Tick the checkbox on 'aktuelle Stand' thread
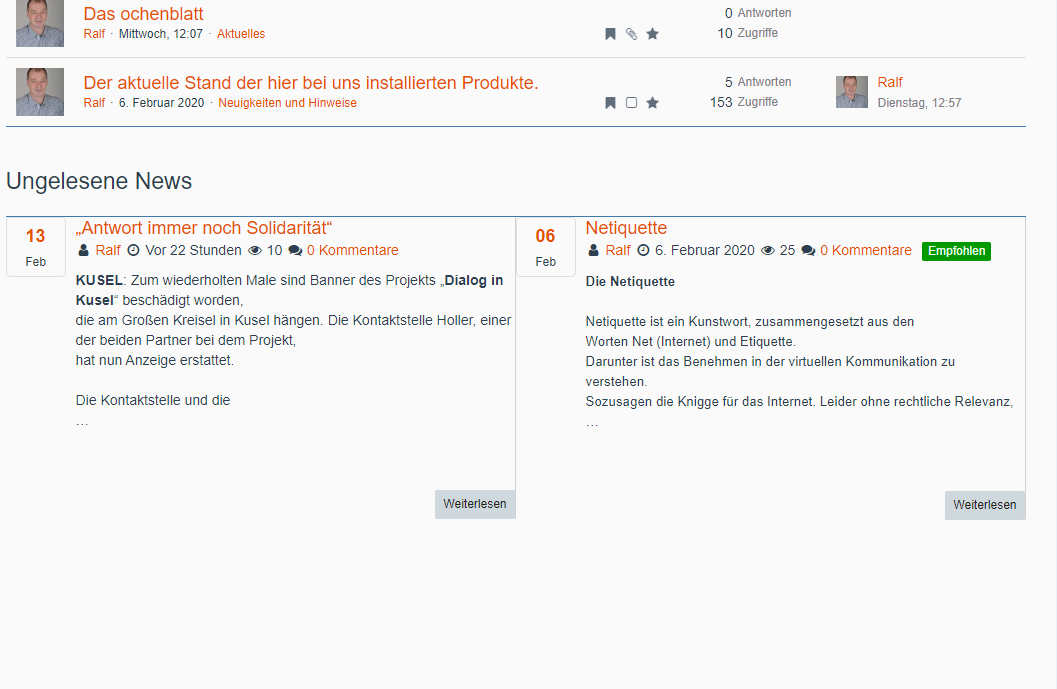This screenshot has height=689, width=1057. (631, 103)
